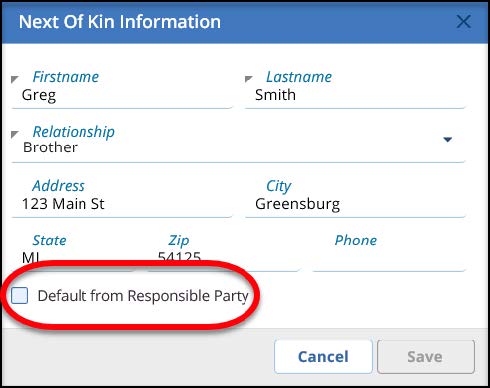490x388 pixels.
Task: Close the Next Of Kin Information dialog
Action: point(463,22)
